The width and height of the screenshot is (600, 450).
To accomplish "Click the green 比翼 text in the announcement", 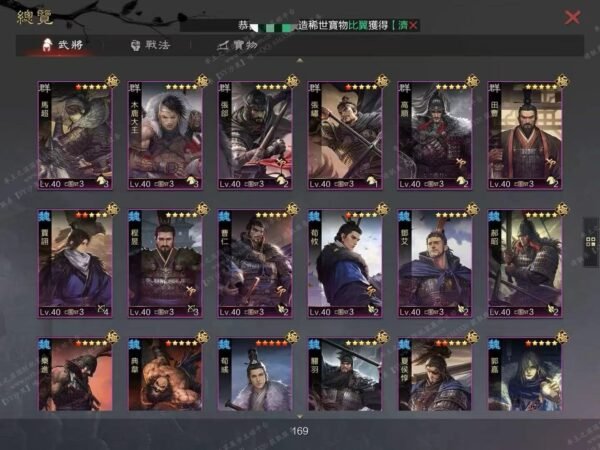I will 358,26.
